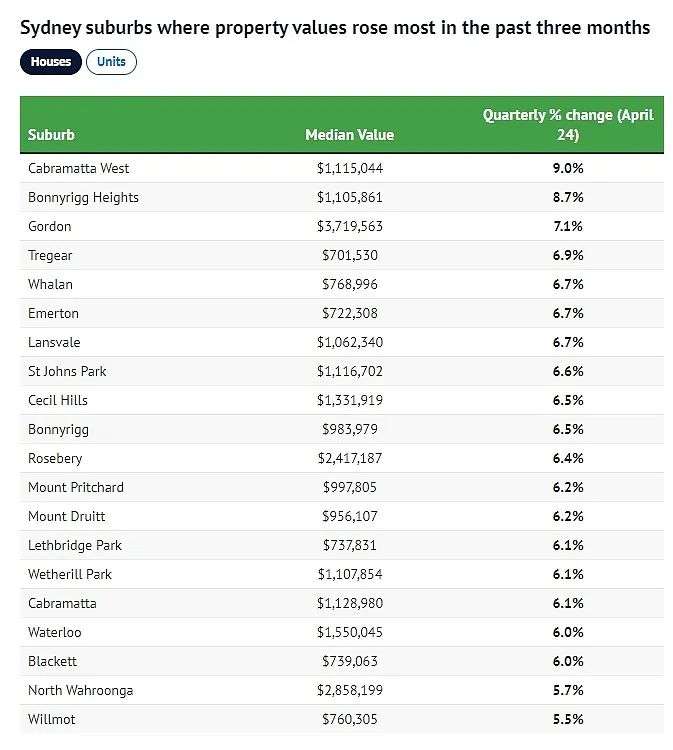Select the Houses tab

coord(51,62)
